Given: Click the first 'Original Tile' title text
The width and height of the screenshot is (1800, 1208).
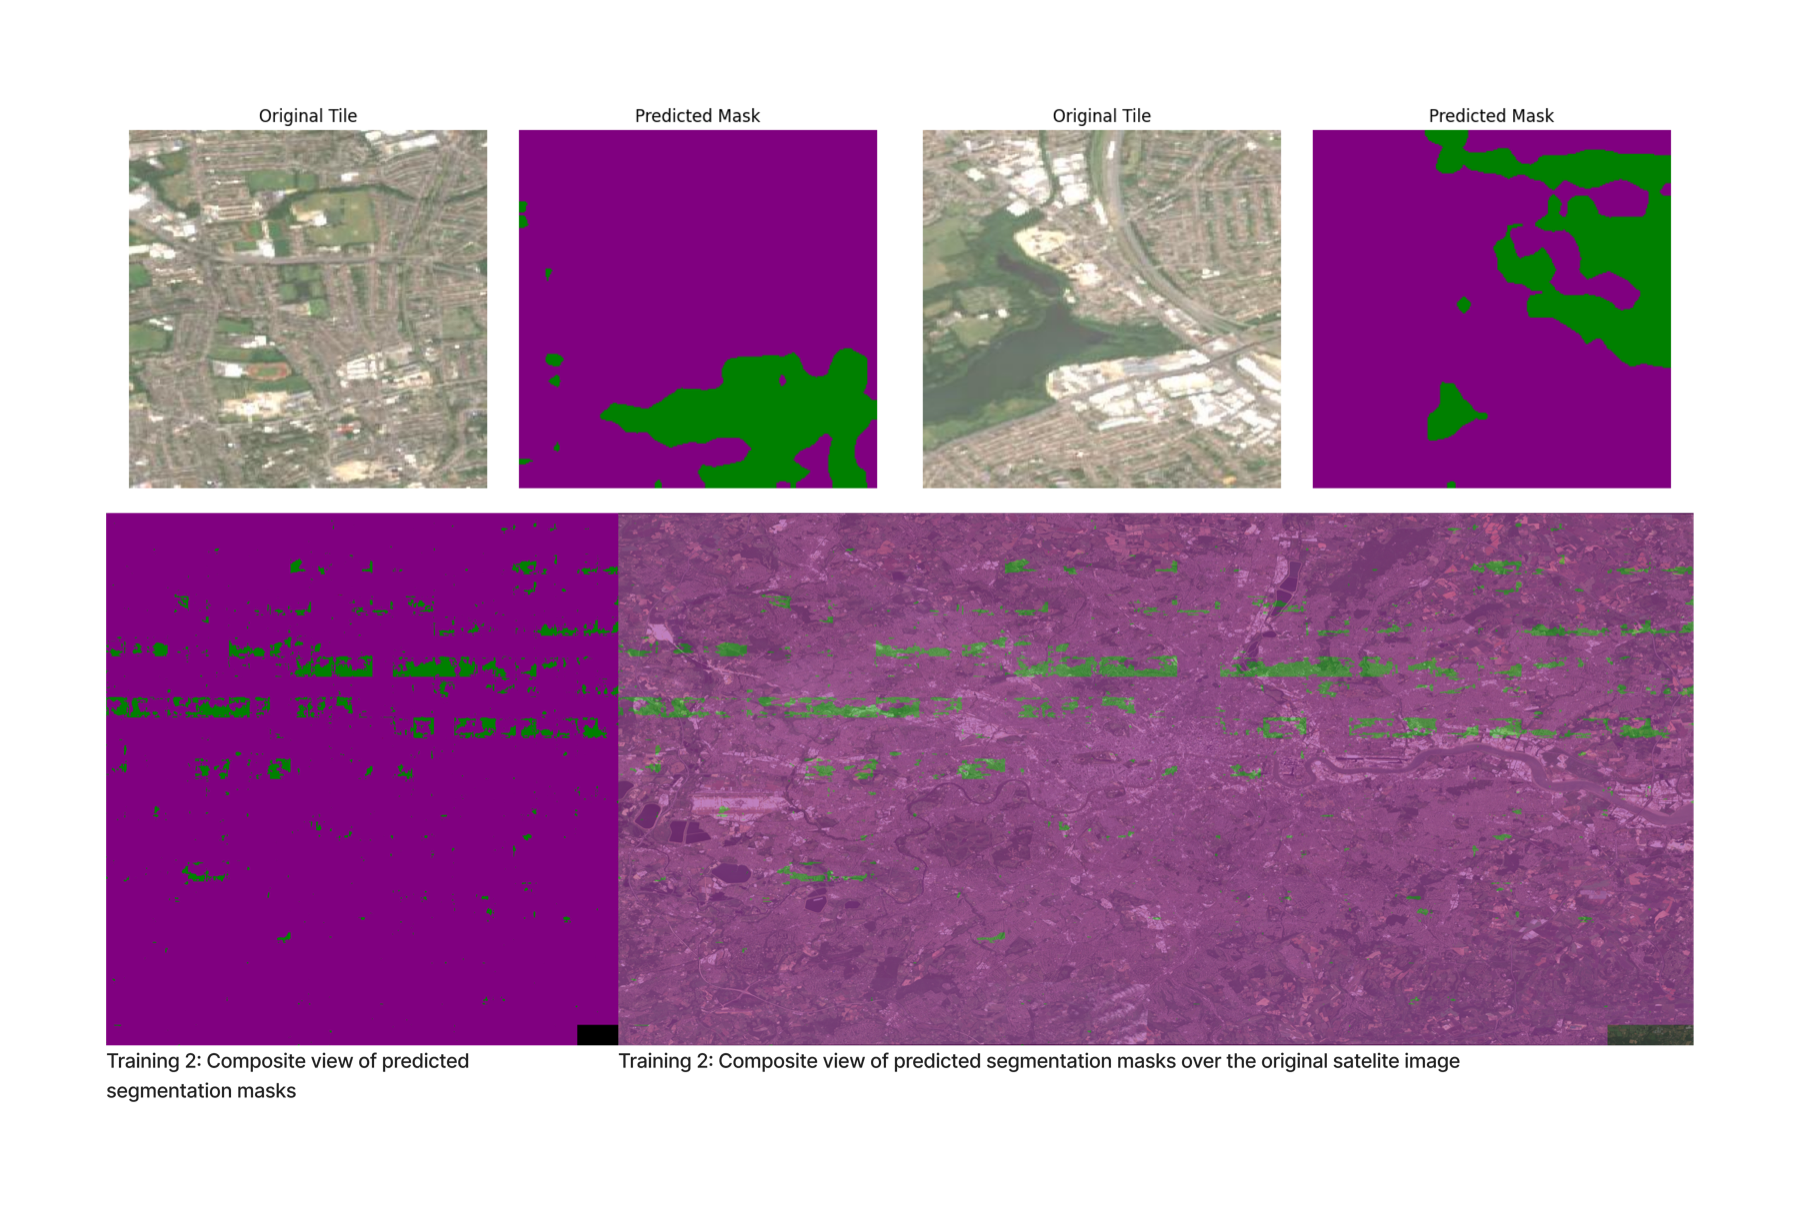Looking at the screenshot, I should [308, 116].
